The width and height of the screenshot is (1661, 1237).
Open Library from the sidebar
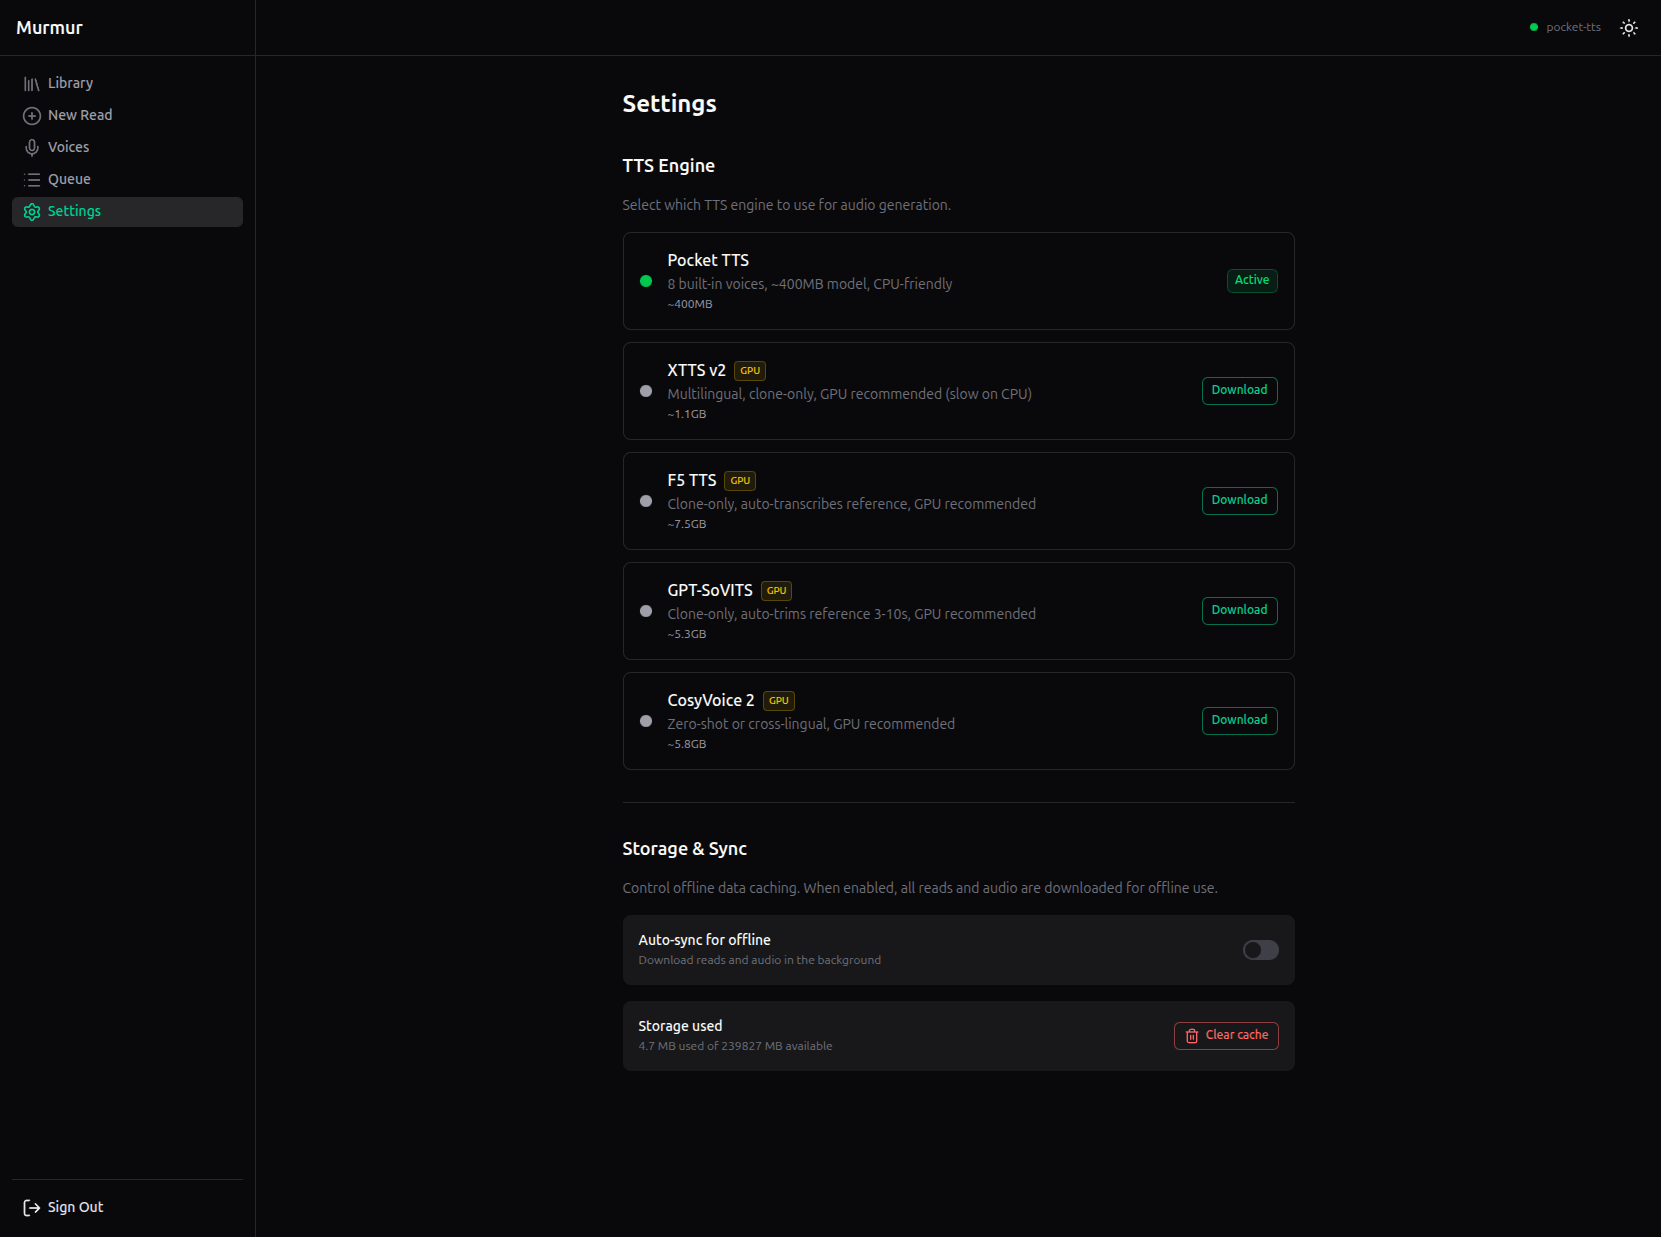tap(70, 83)
